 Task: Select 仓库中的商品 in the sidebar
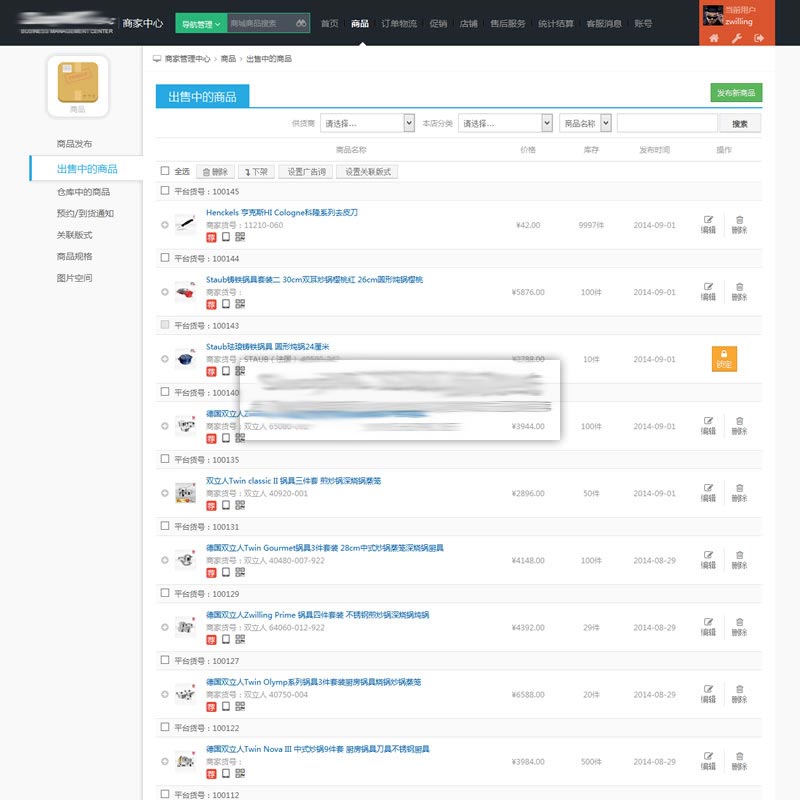coord(83,192)
